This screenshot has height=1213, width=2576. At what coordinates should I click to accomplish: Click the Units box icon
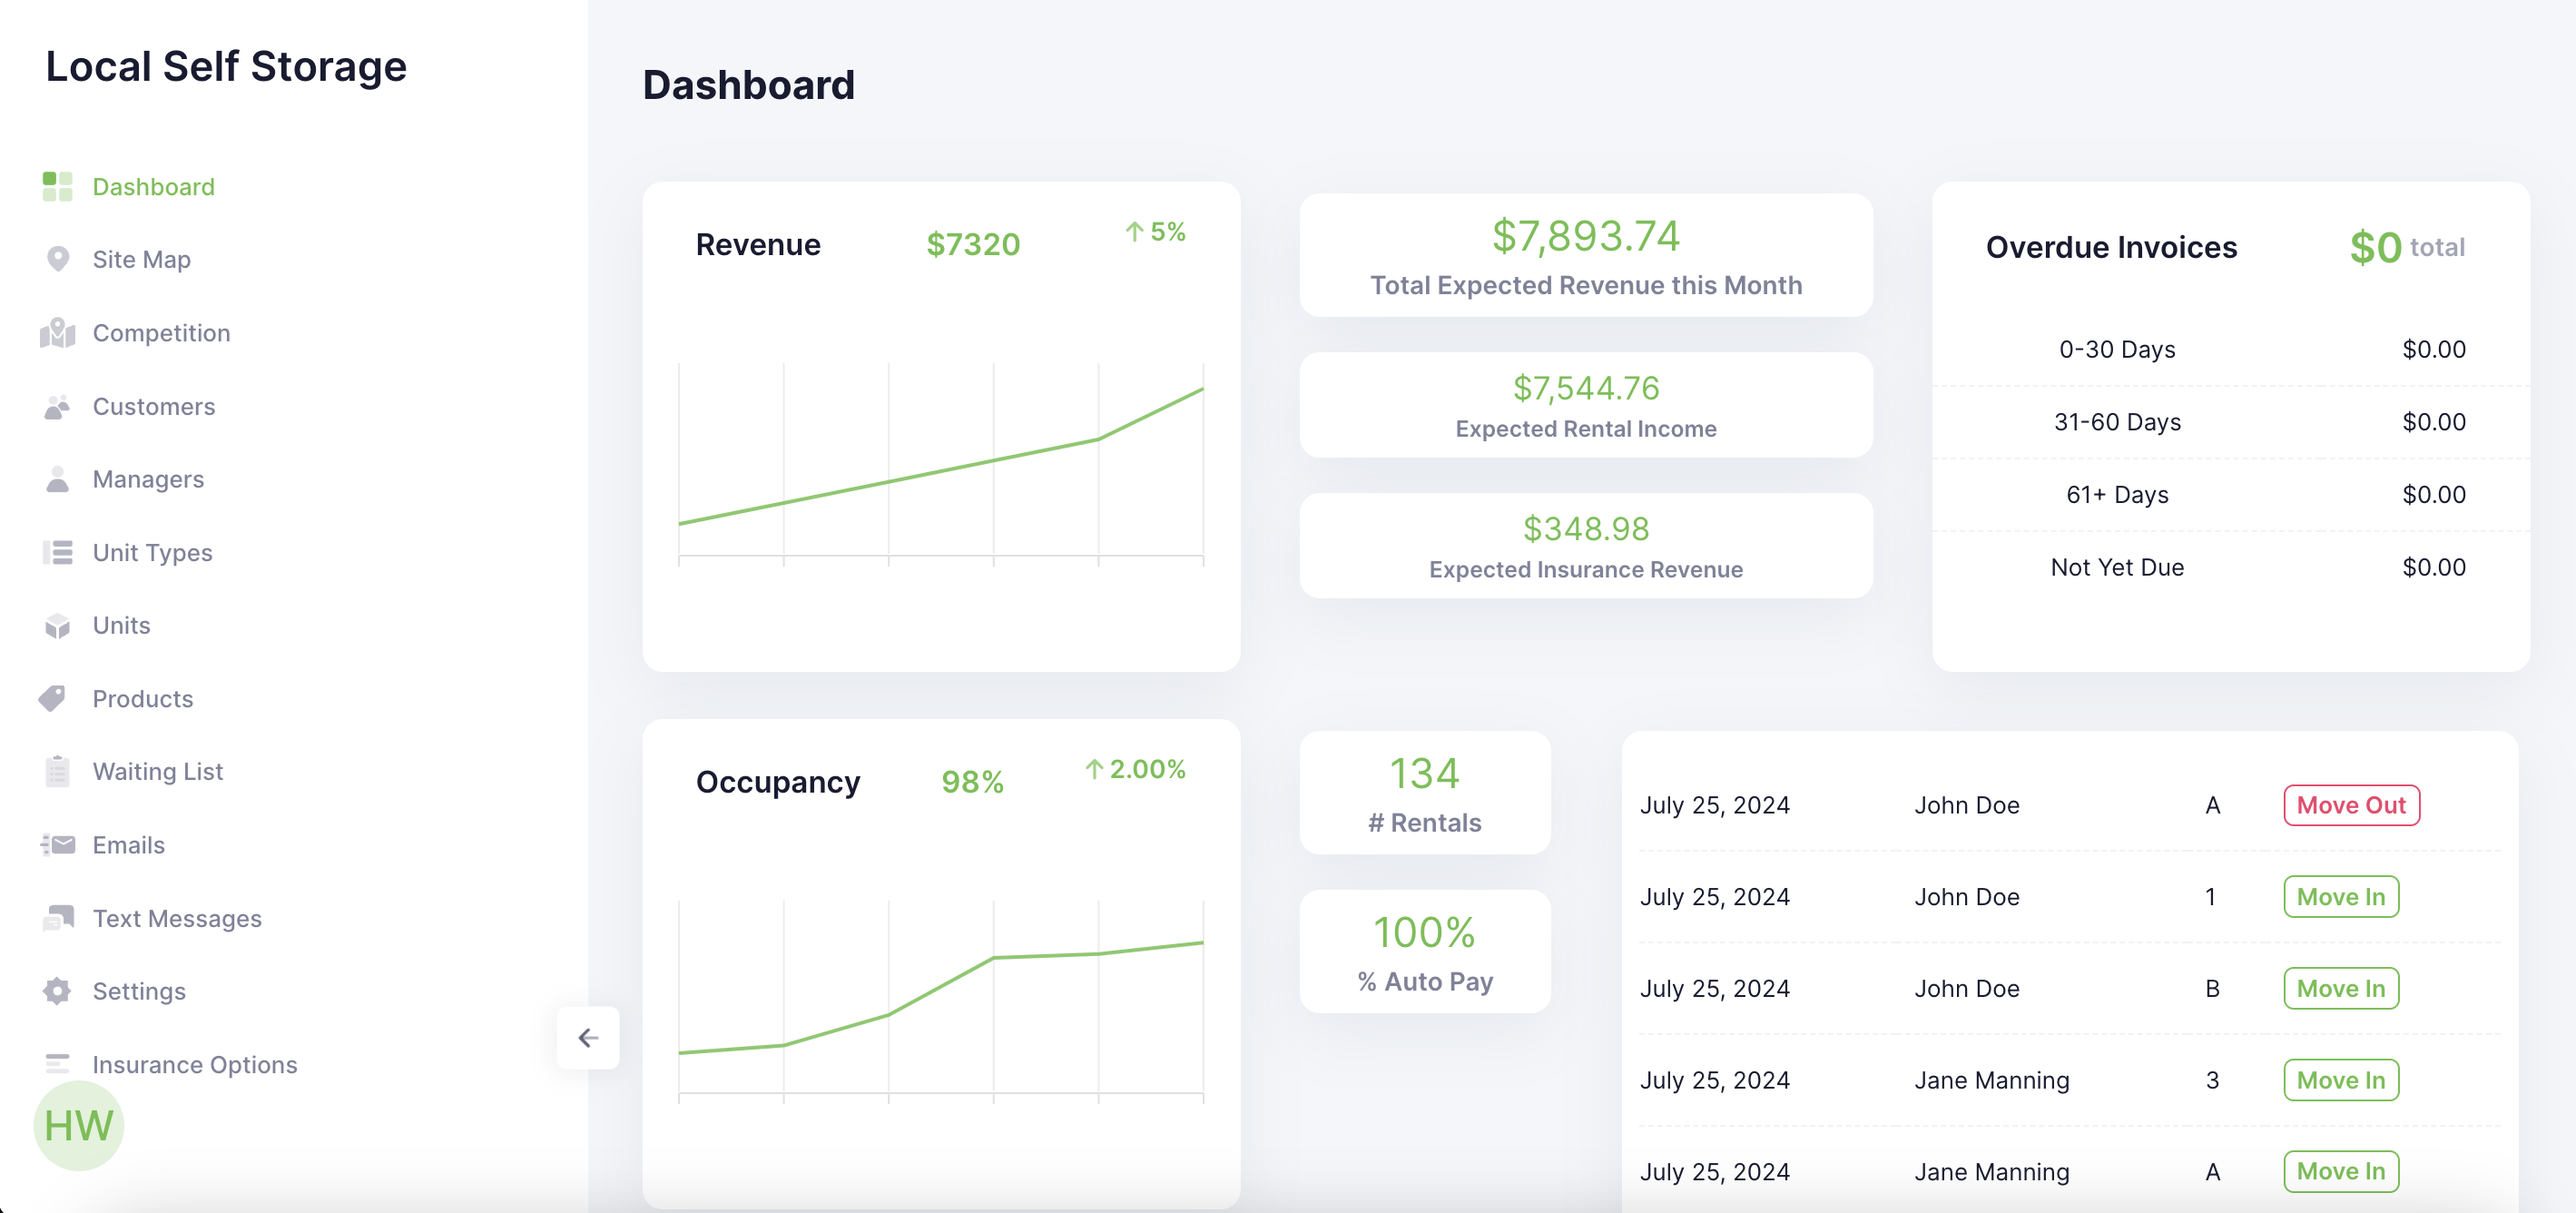pyautogui.click(x=57, y=626)
